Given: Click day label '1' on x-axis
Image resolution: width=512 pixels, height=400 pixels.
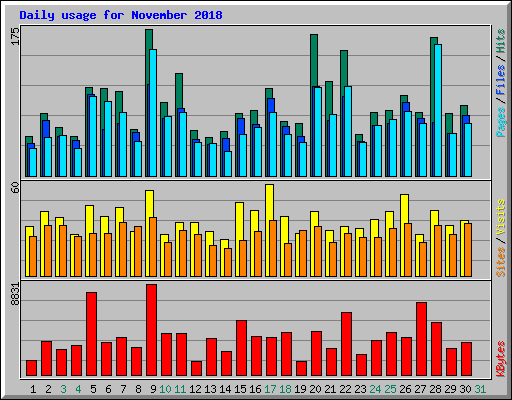Looking at the screenshot, I should (x=33, y=389).
